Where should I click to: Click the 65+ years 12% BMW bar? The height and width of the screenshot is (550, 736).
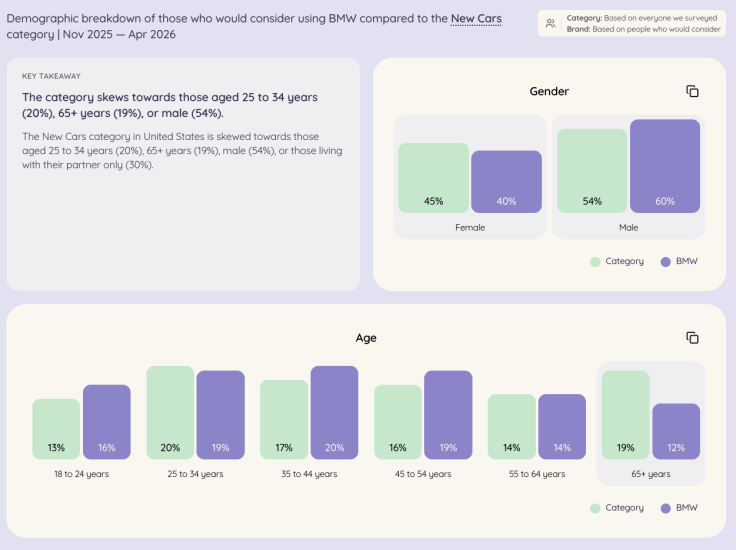click(x=676, y=431)
